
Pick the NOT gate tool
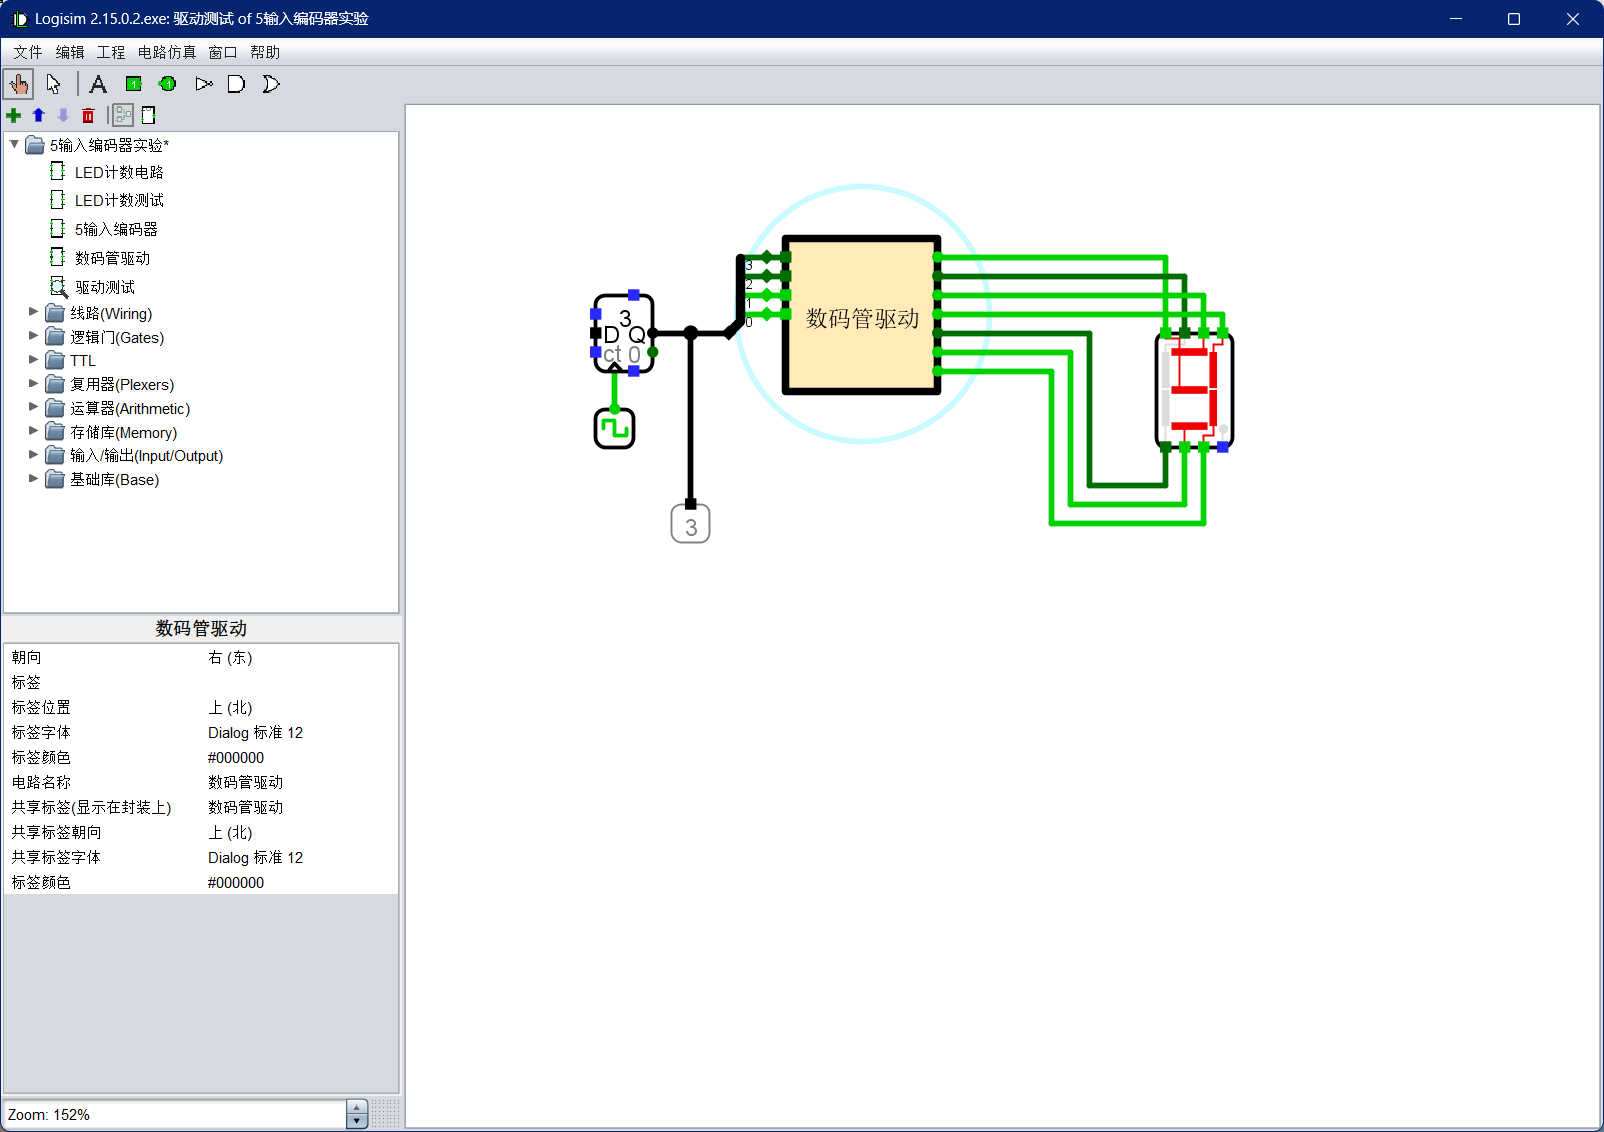(x=203, y=84)
